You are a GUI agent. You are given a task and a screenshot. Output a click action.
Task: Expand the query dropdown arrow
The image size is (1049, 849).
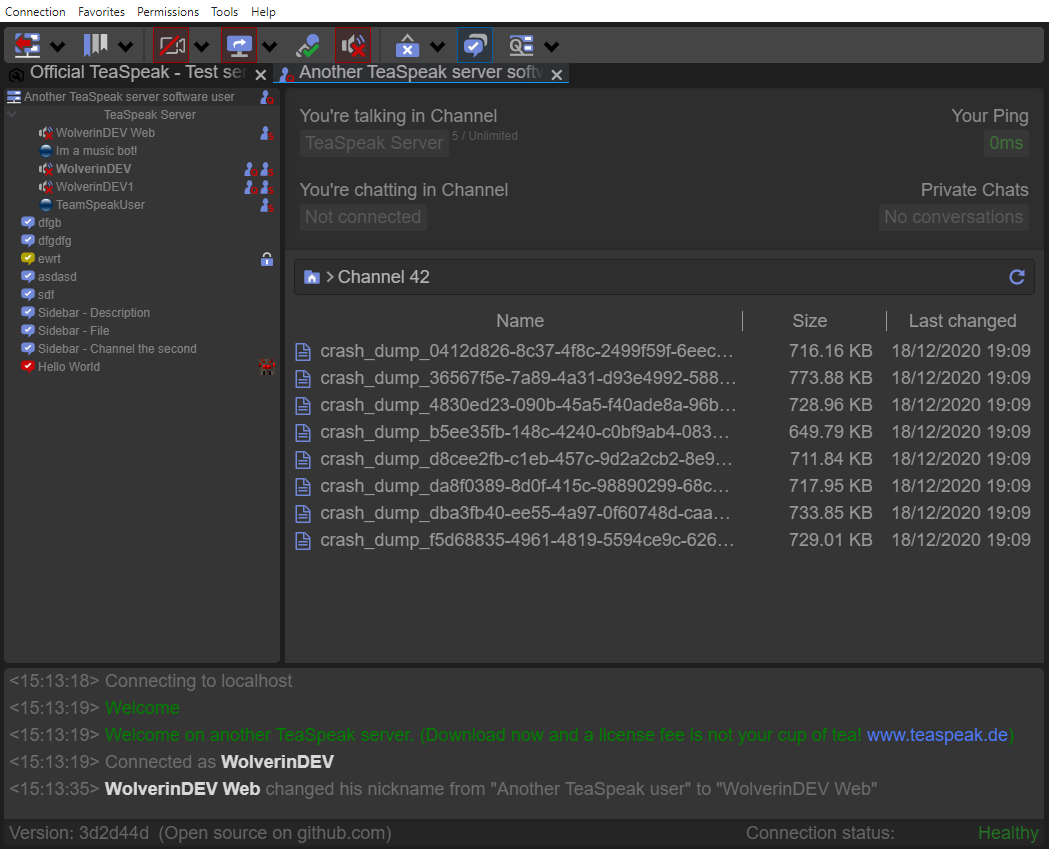551,46
